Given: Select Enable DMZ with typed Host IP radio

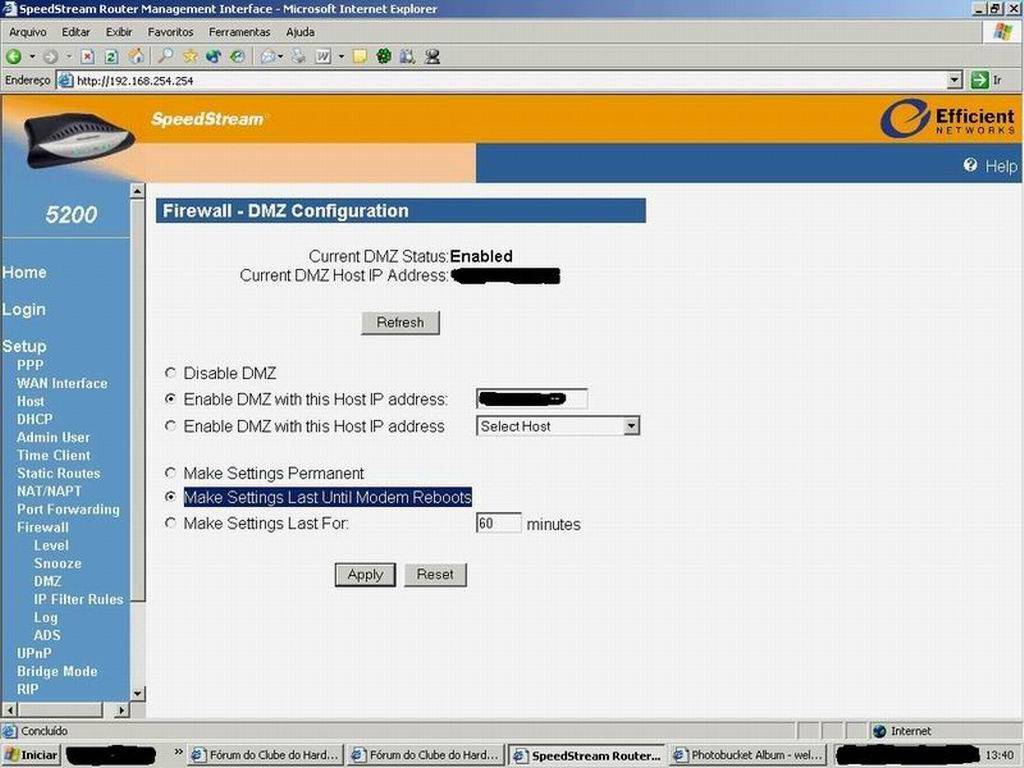Looking at the screenshot, I should 170,398.
